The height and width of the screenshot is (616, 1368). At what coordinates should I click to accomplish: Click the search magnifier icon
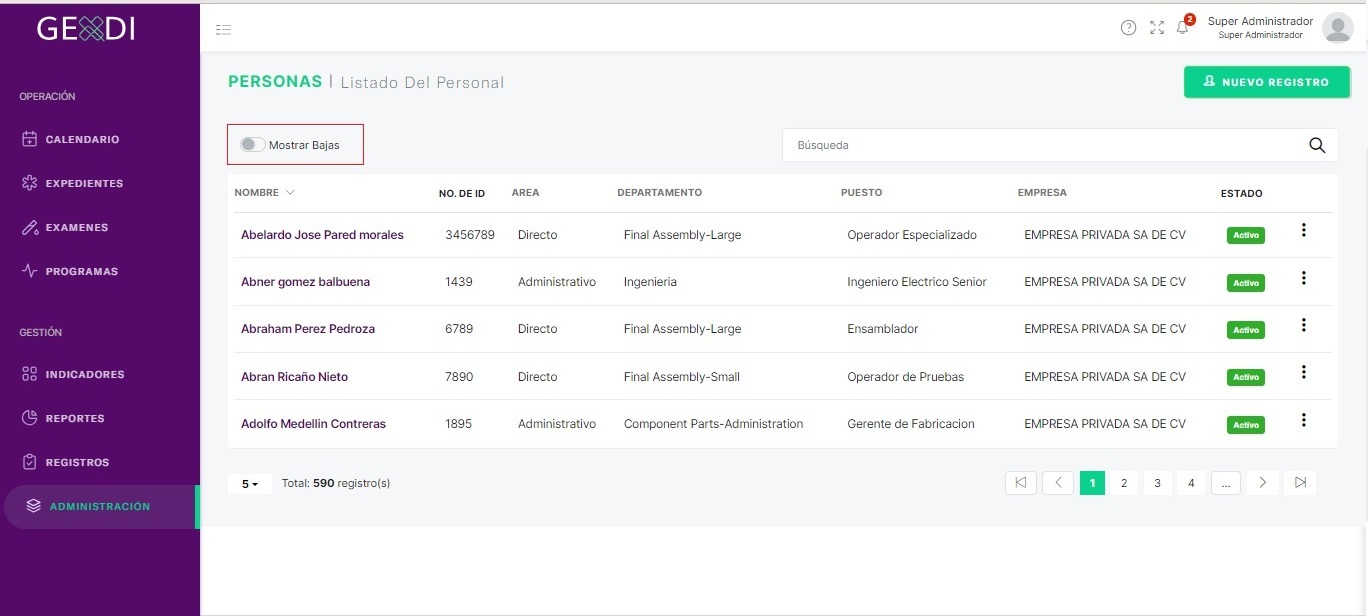pos(1317,145)
